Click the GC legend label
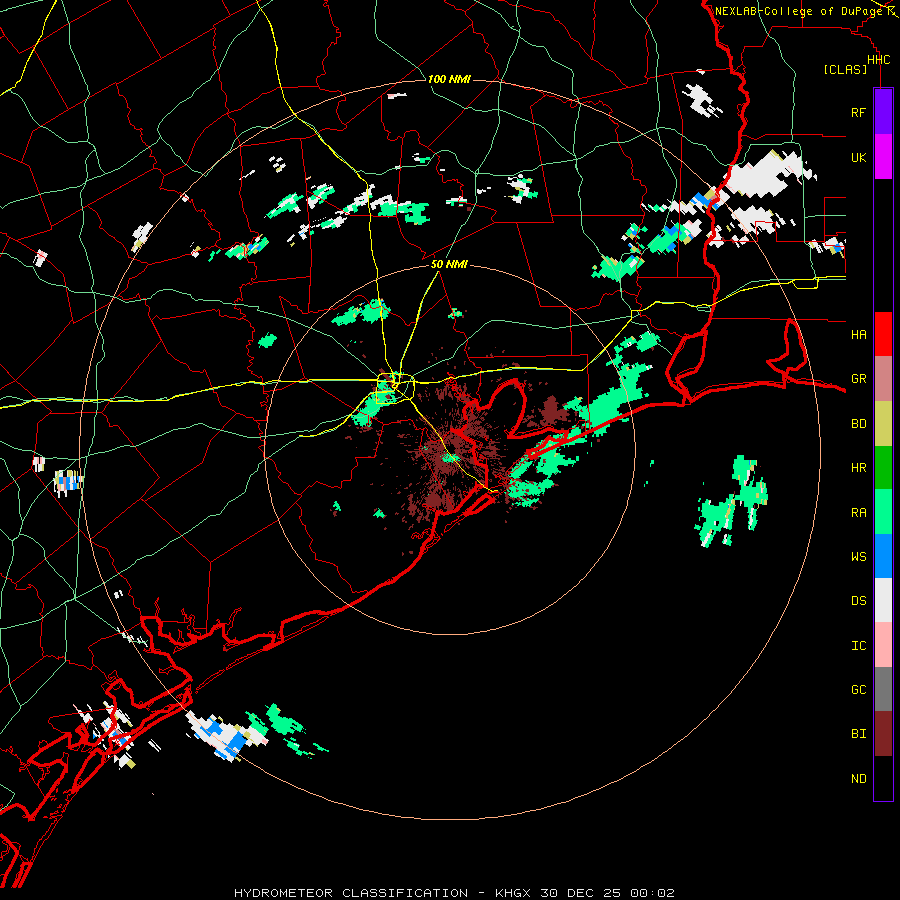Image resolution: width=900 pixels, height=900 pixels. click(858, 690)
